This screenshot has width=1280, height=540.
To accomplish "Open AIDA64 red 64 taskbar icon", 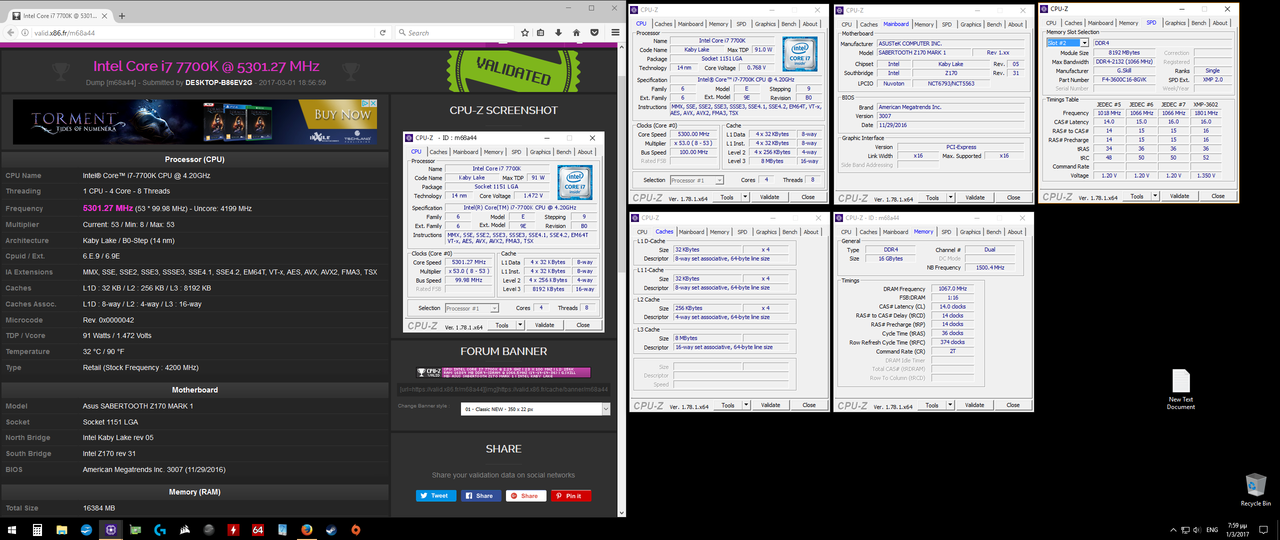I will click(x=257, y=529).
